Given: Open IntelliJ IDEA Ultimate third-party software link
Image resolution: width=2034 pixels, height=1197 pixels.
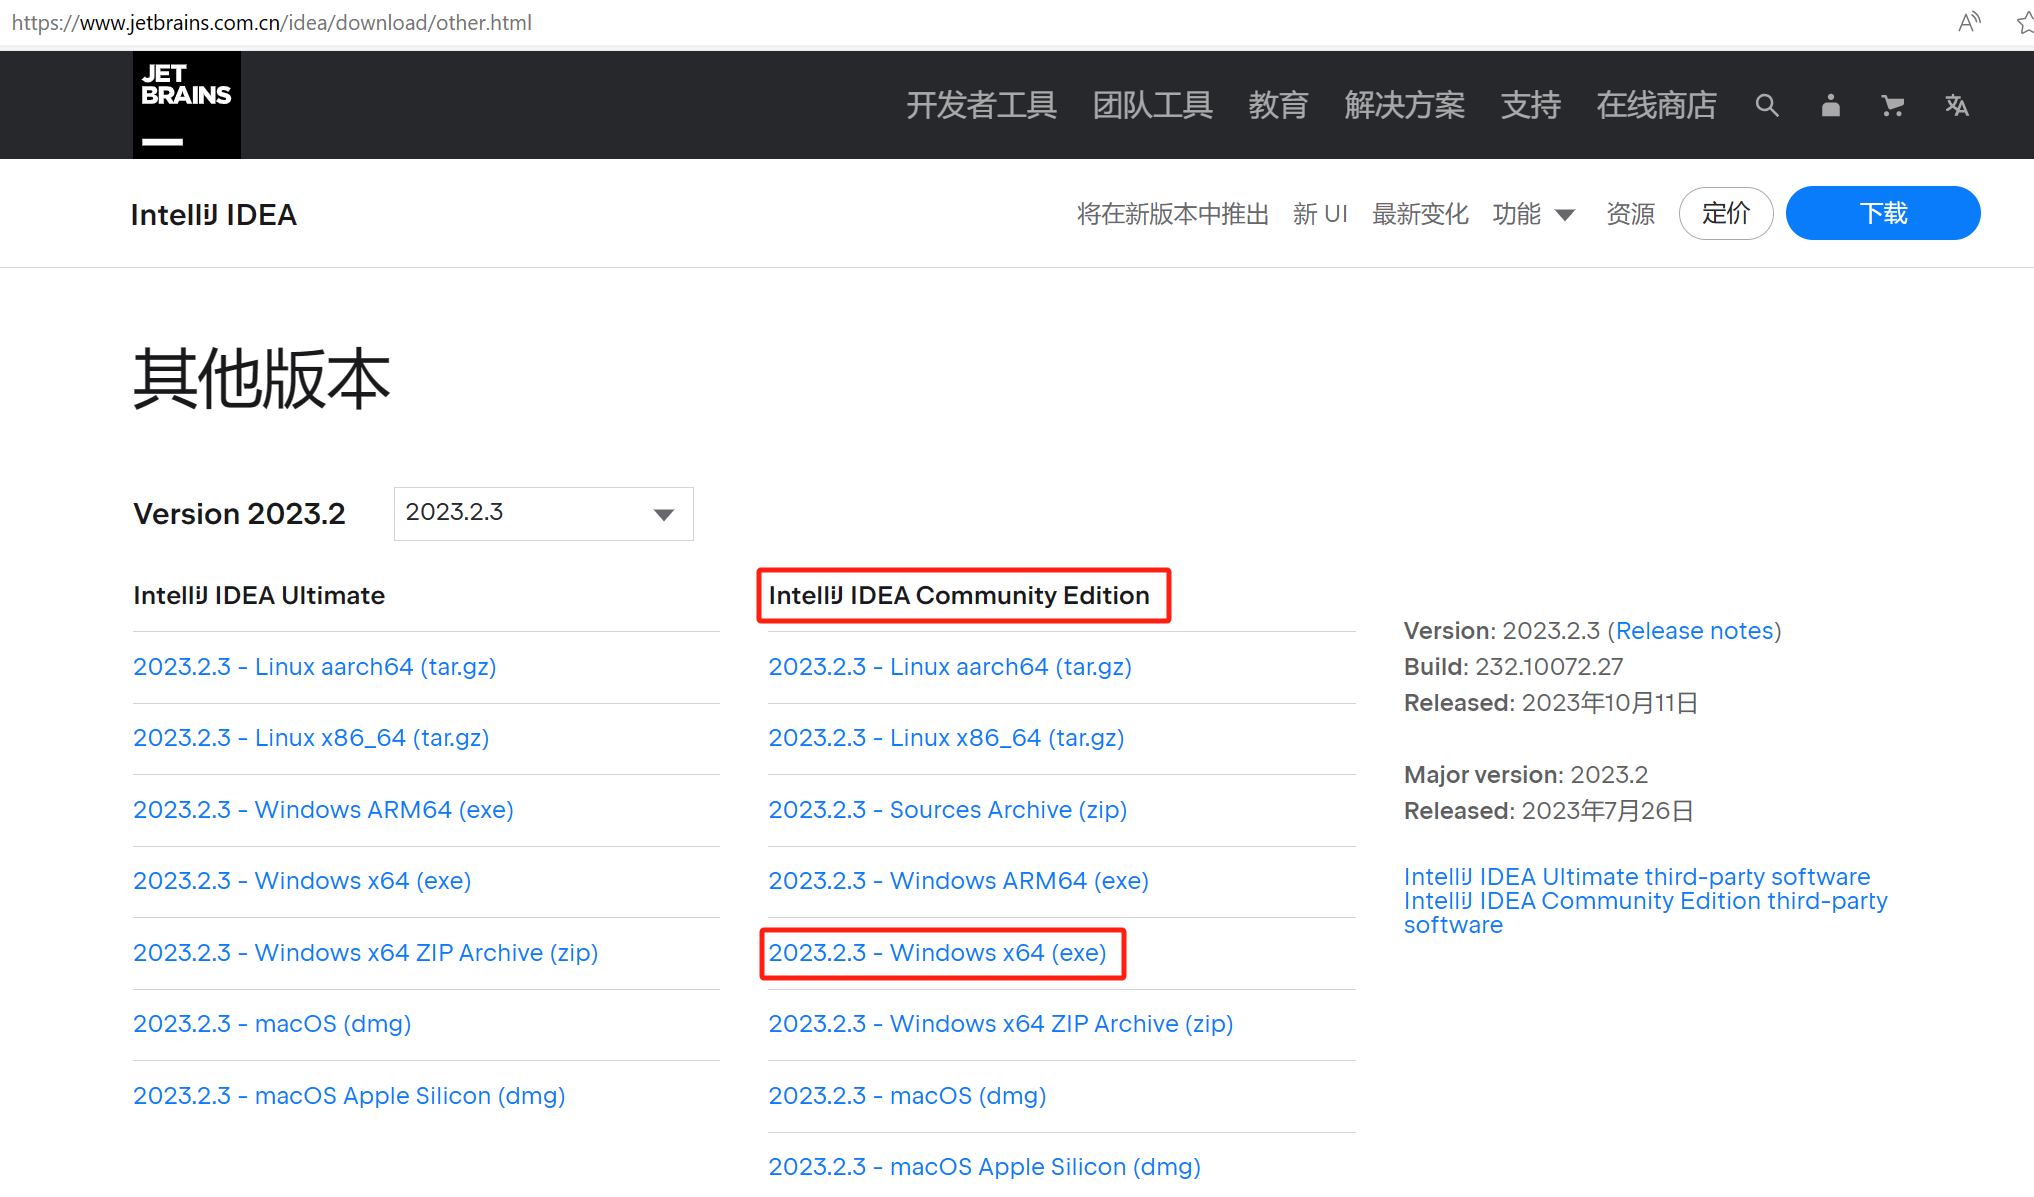Looking at the screenshot, I should (1636, 877).
